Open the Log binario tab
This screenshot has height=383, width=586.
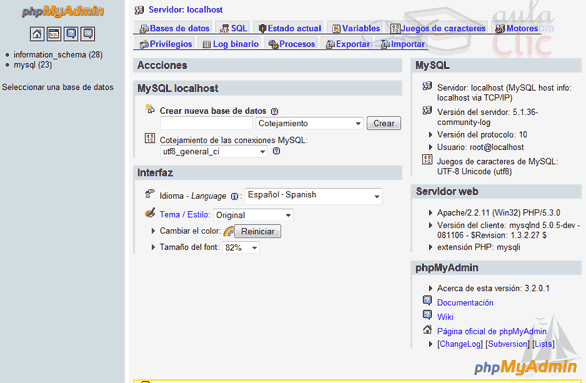coord(231,44)
